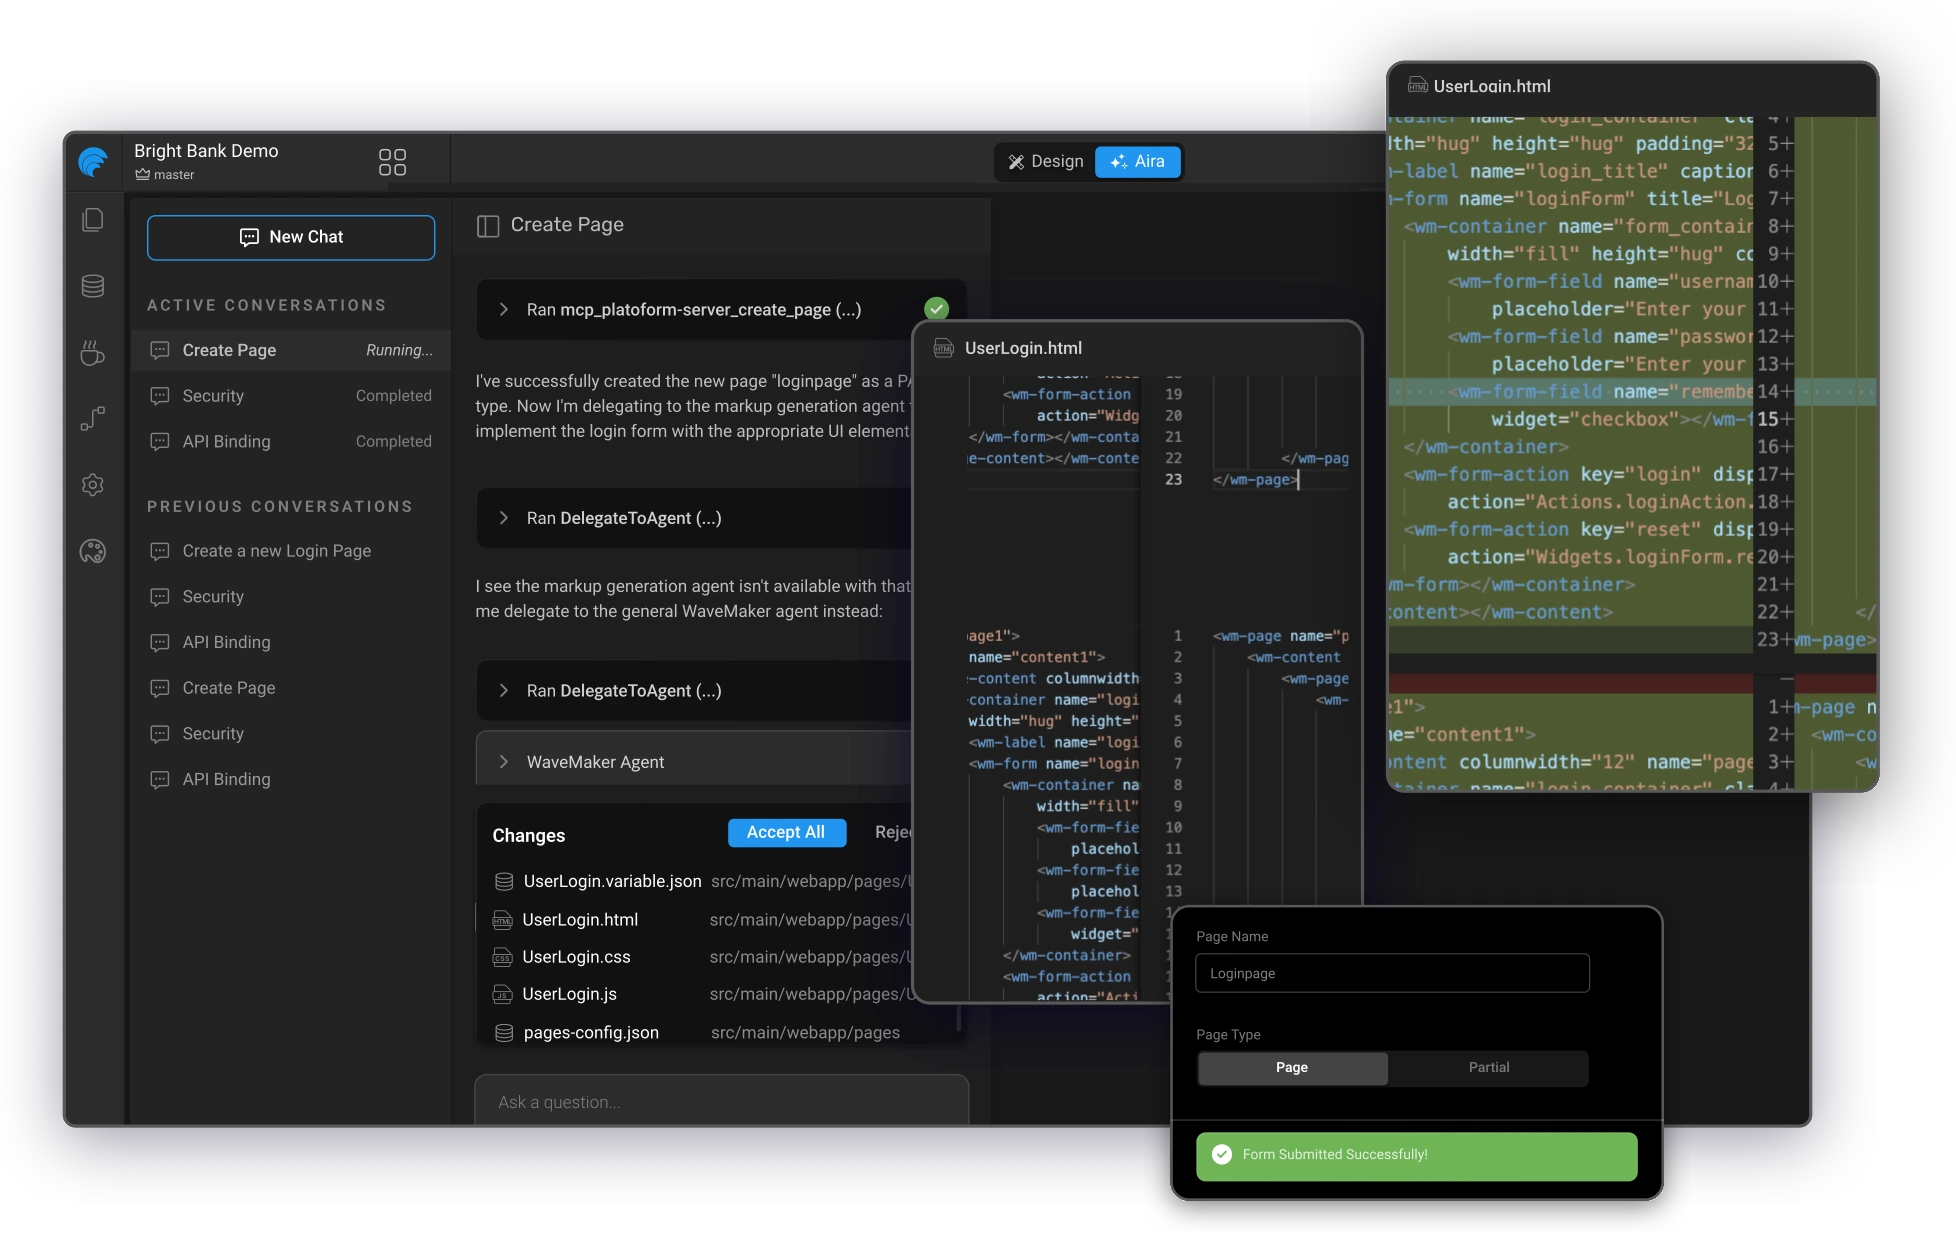Click the New Chat button
The width and height of the screenshot is (1956, 1234).
click(x=291, y=237)
